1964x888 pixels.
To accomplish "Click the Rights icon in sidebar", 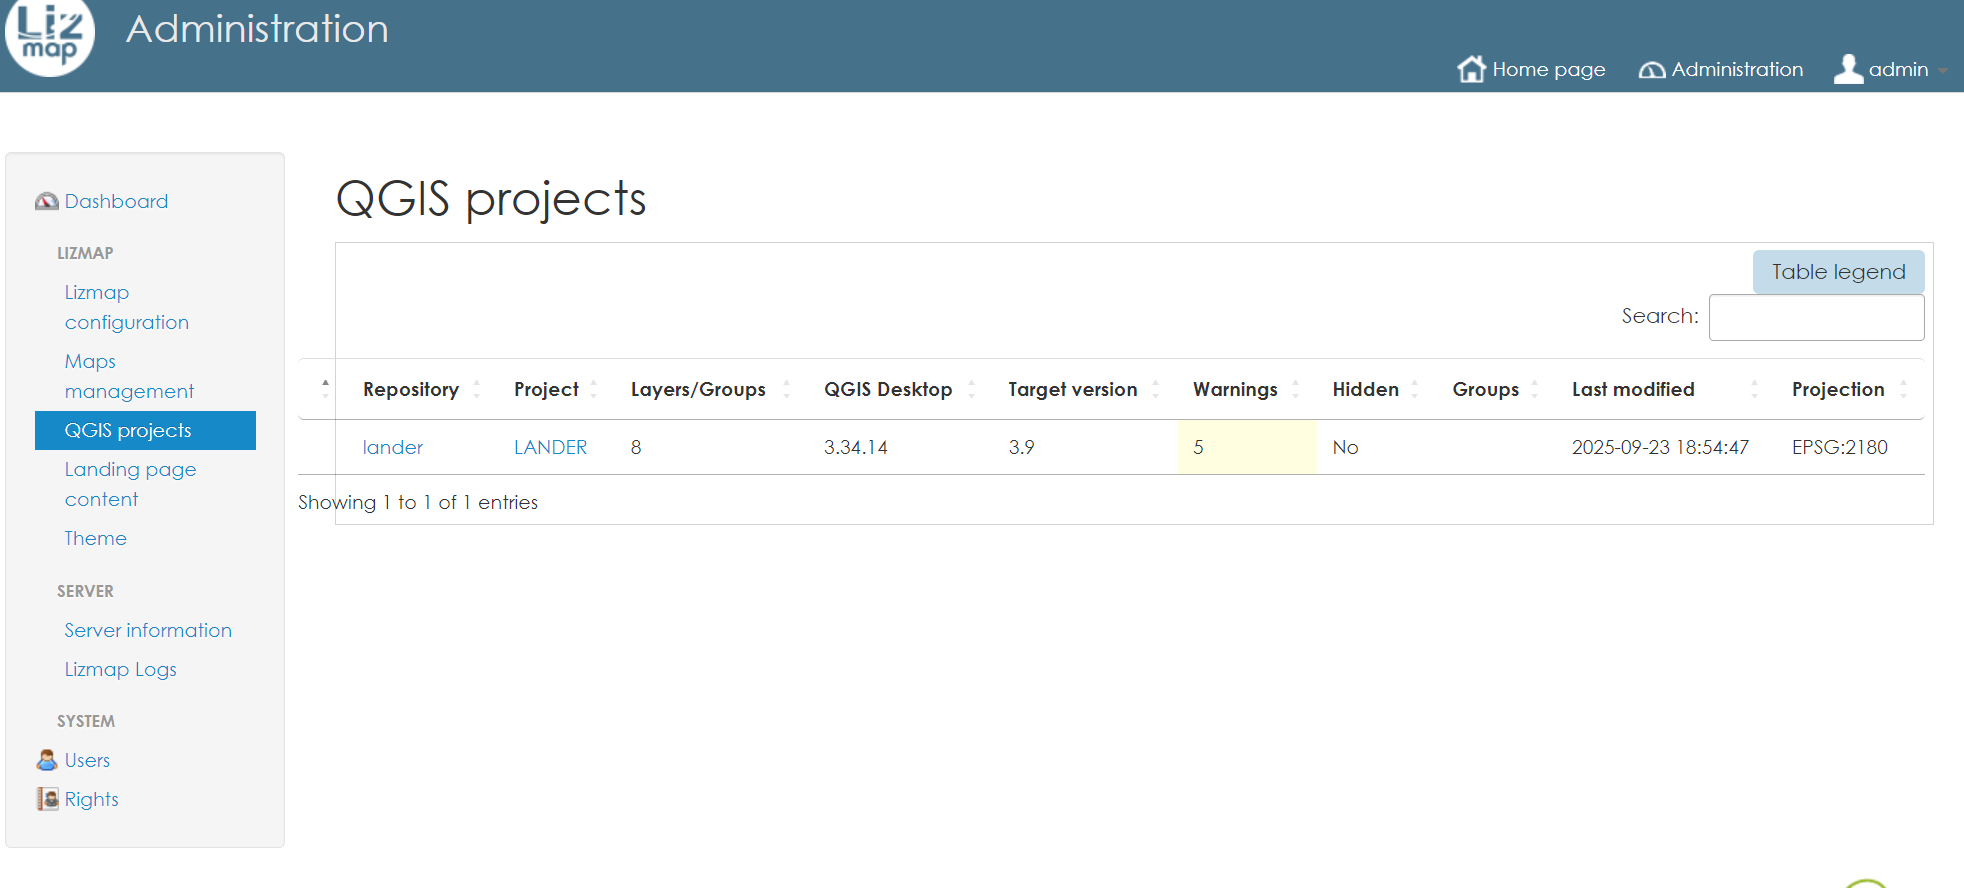I will click(x=47, y=799).
